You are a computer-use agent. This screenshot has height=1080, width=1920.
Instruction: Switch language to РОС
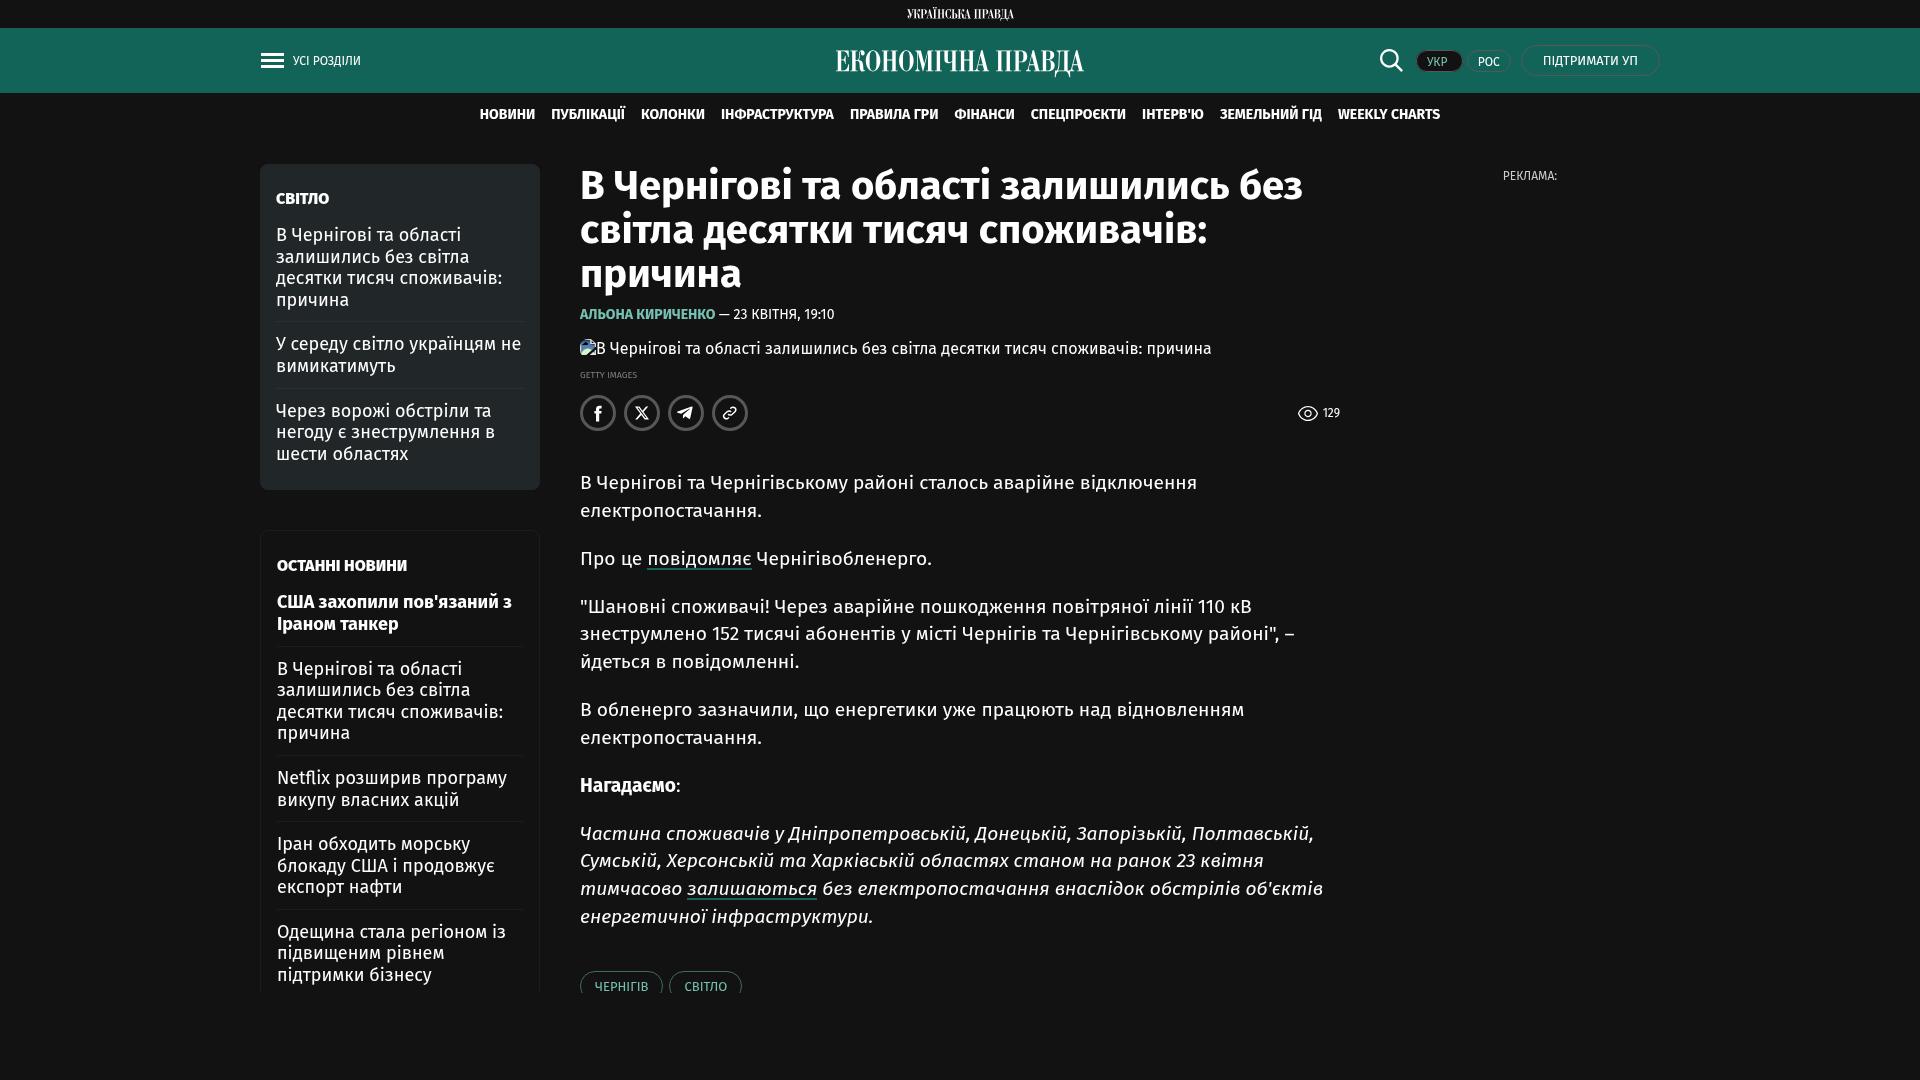[1488, 61]
